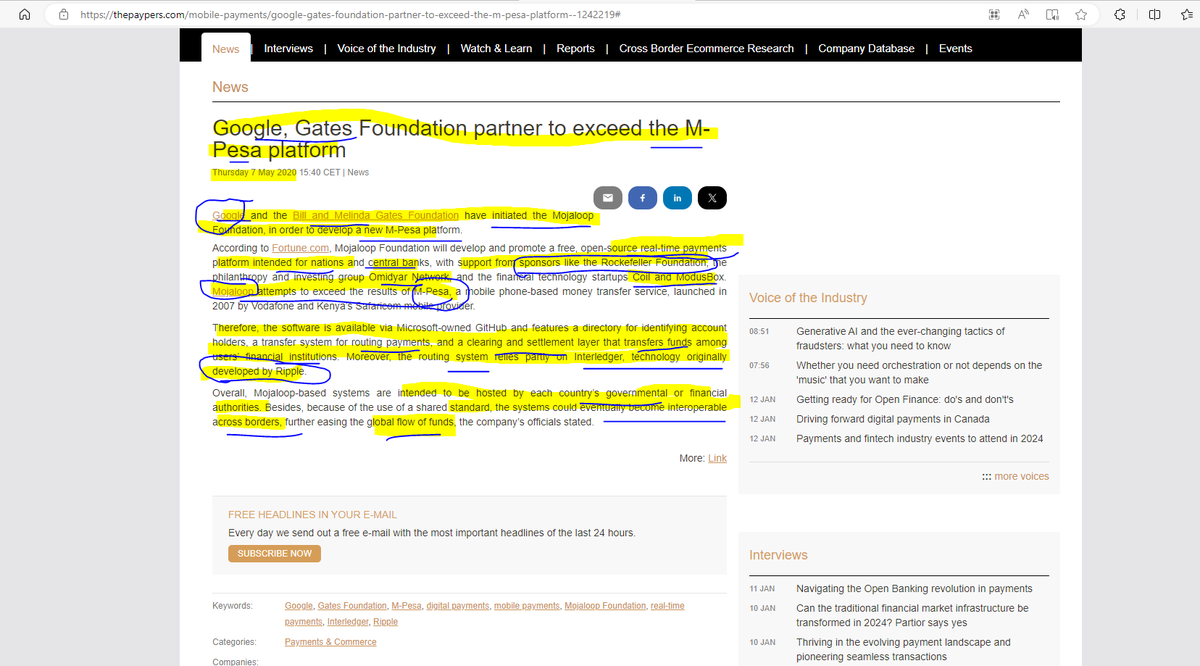The height and width of the screenshot is (666, 1200).
Task: Follow the Fortune.com link
Action: 298,247
